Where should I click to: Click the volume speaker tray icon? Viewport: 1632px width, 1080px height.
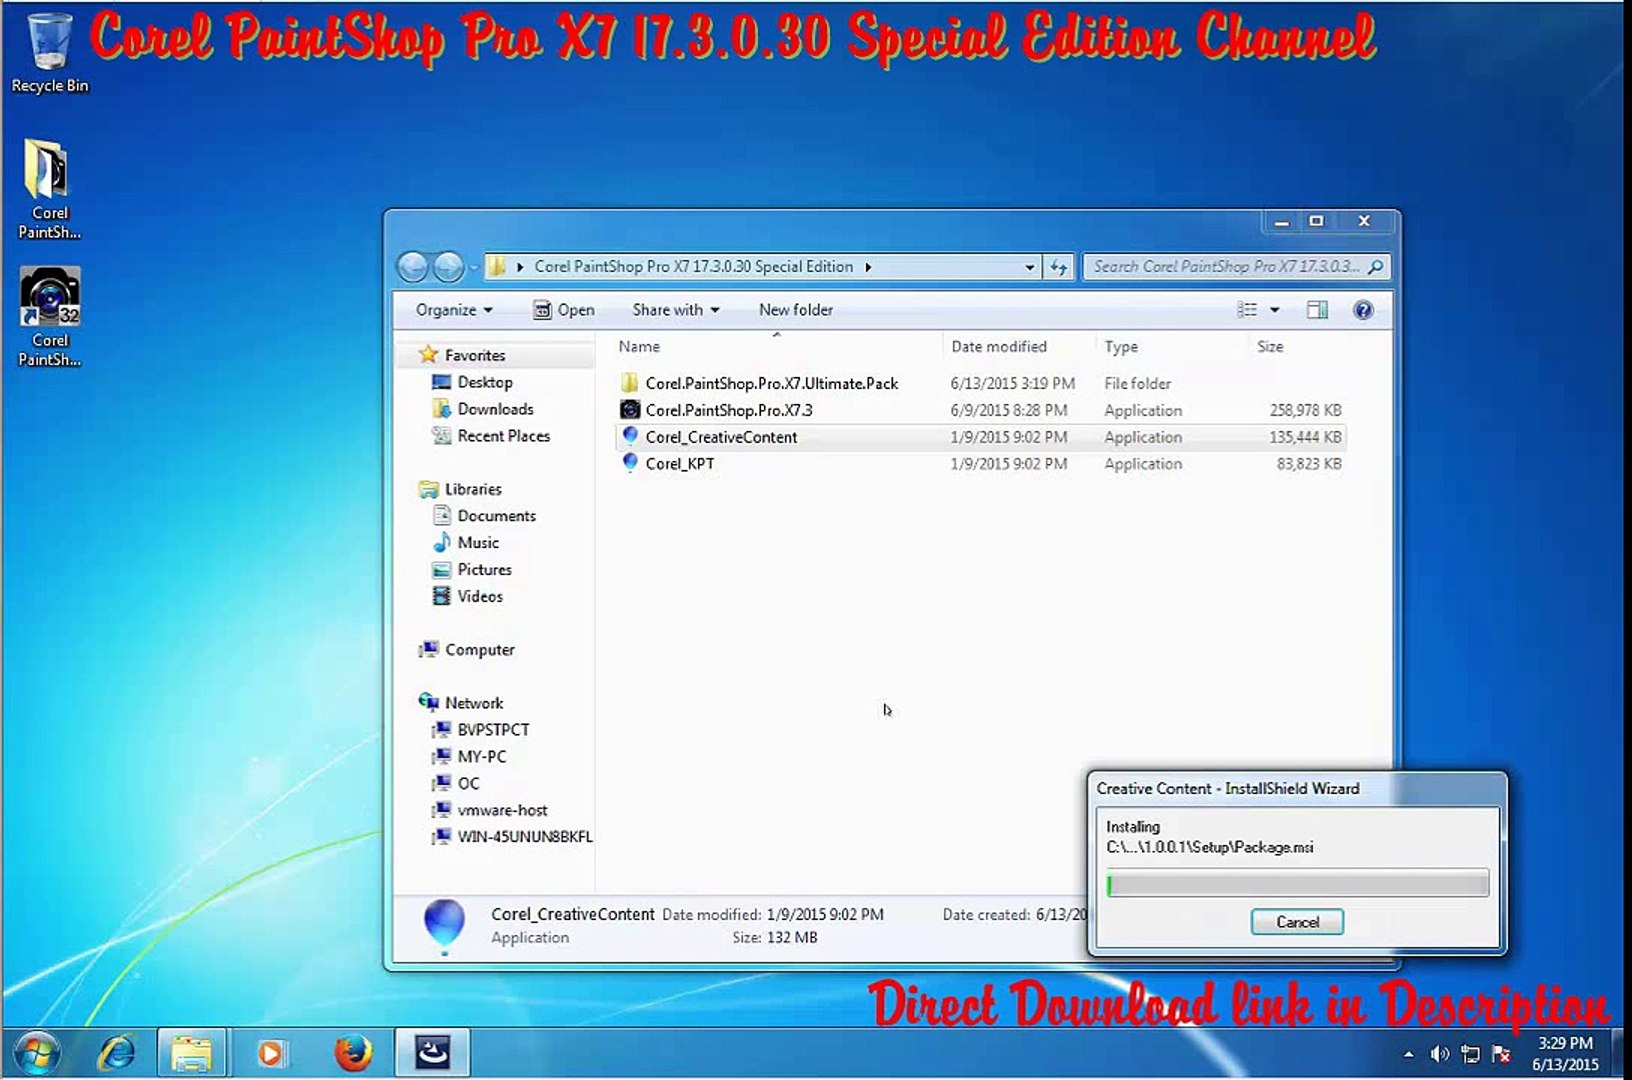[1439, 1054]
